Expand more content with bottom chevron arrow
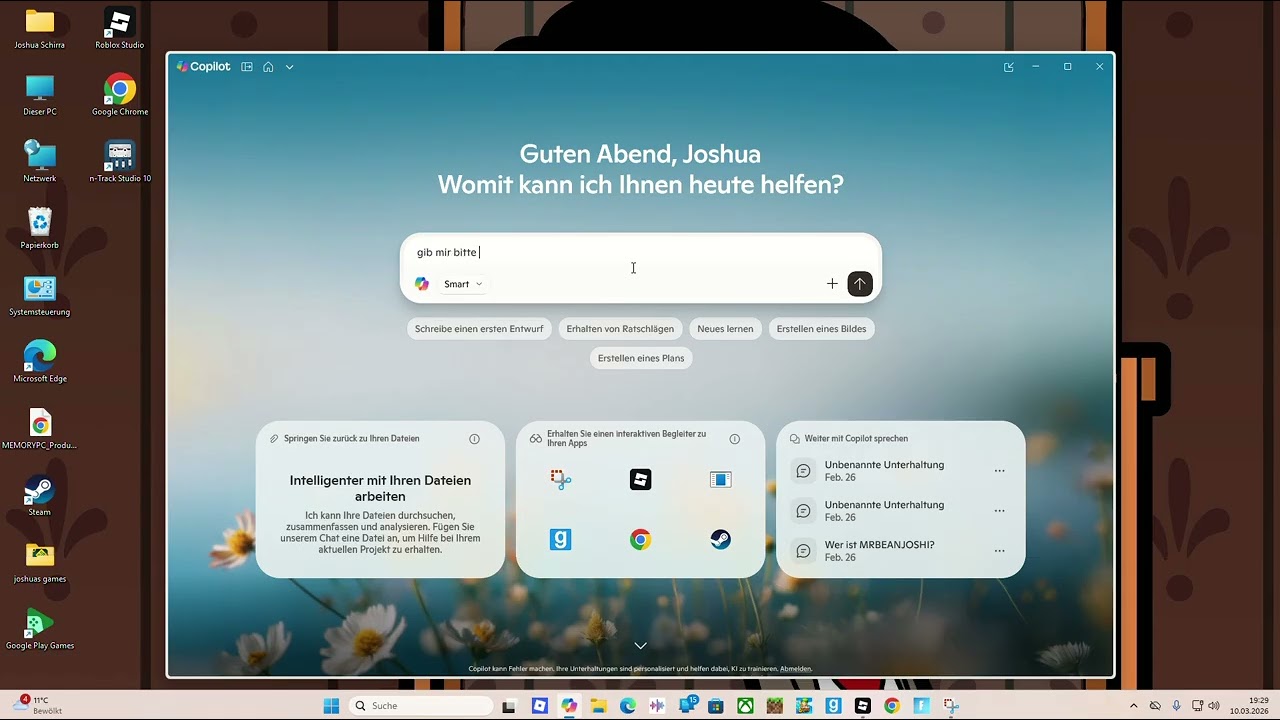The height and width of the screenshot is (720, 1280). 641,646
